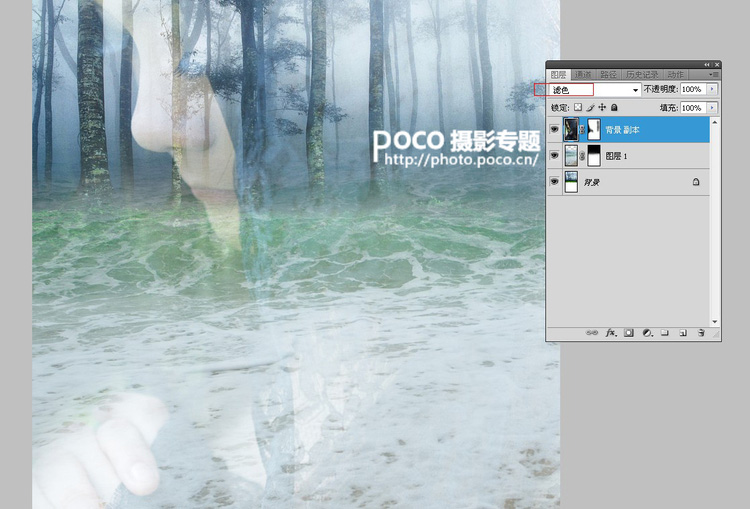The image size is (750, 509).
Task: Switch to the 通道 tab
Action: 583,75
